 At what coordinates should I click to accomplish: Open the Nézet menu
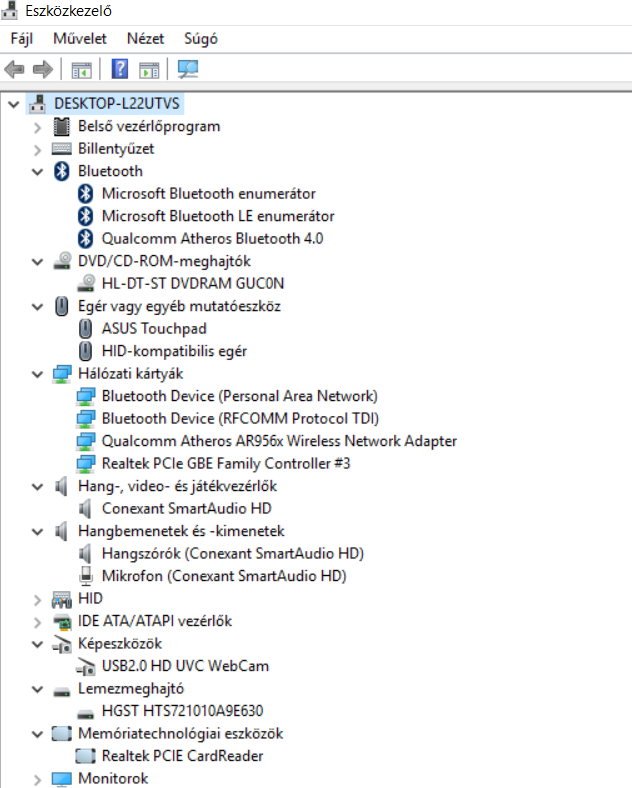[145, 39]
